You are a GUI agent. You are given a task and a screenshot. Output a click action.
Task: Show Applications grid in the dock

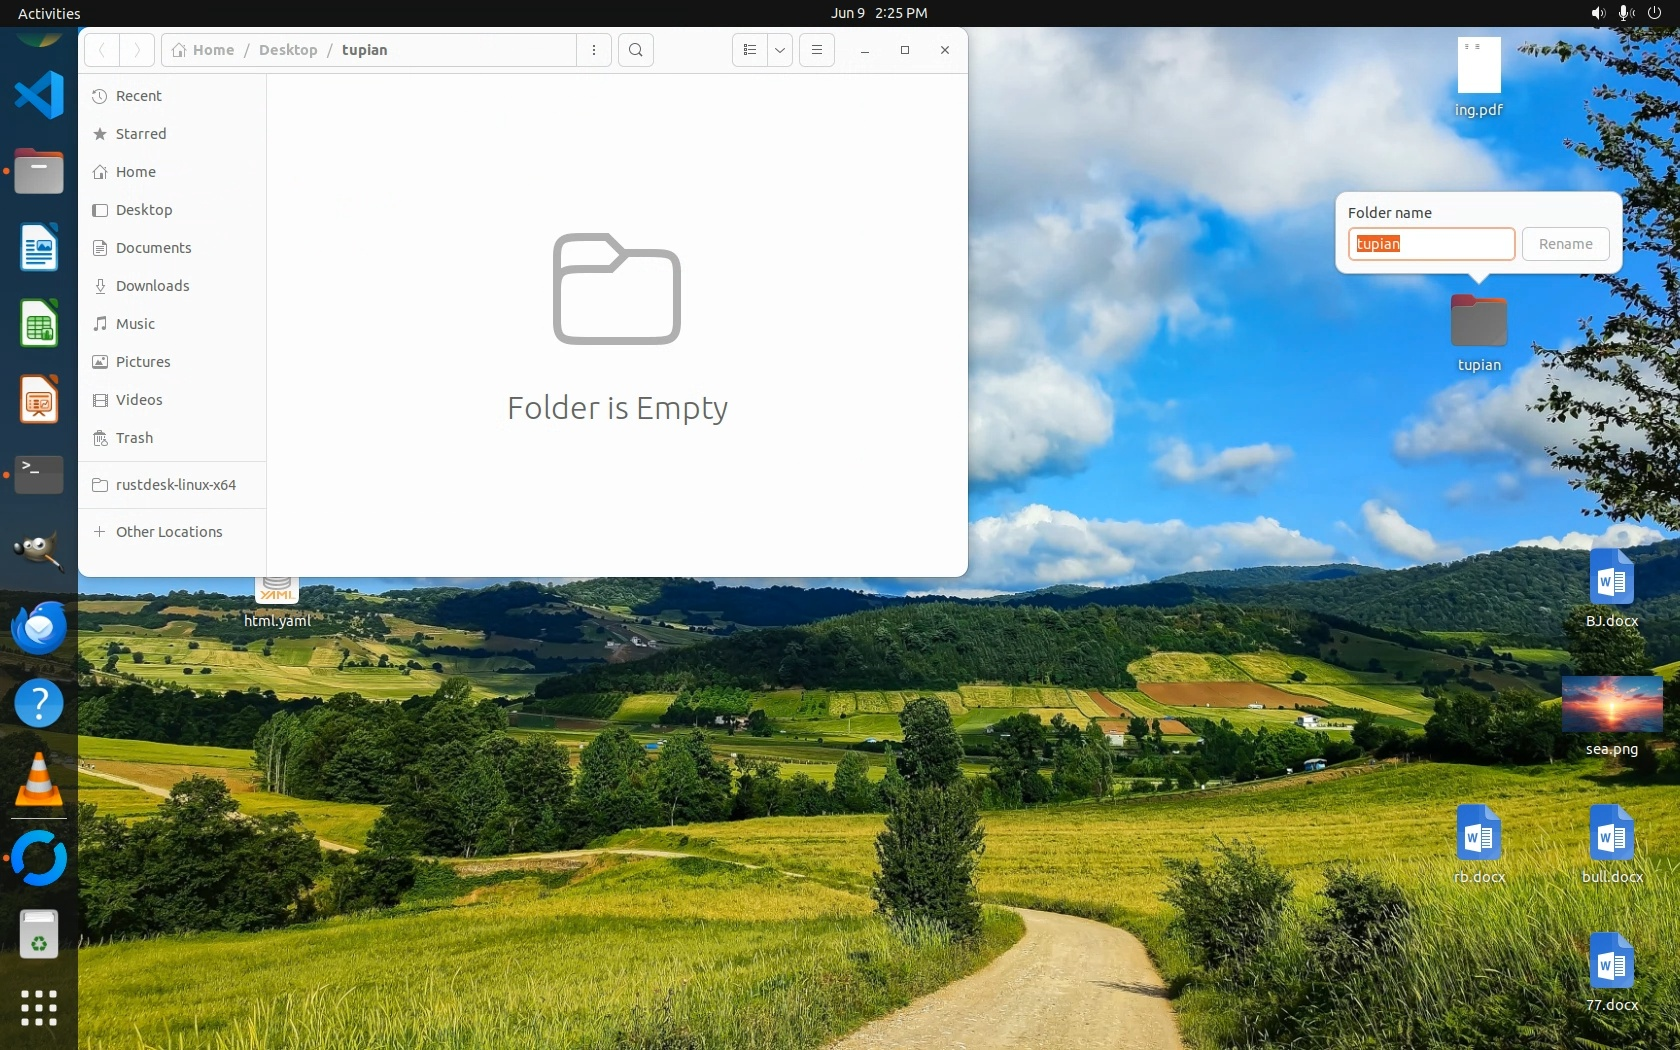click(39, 1007)
